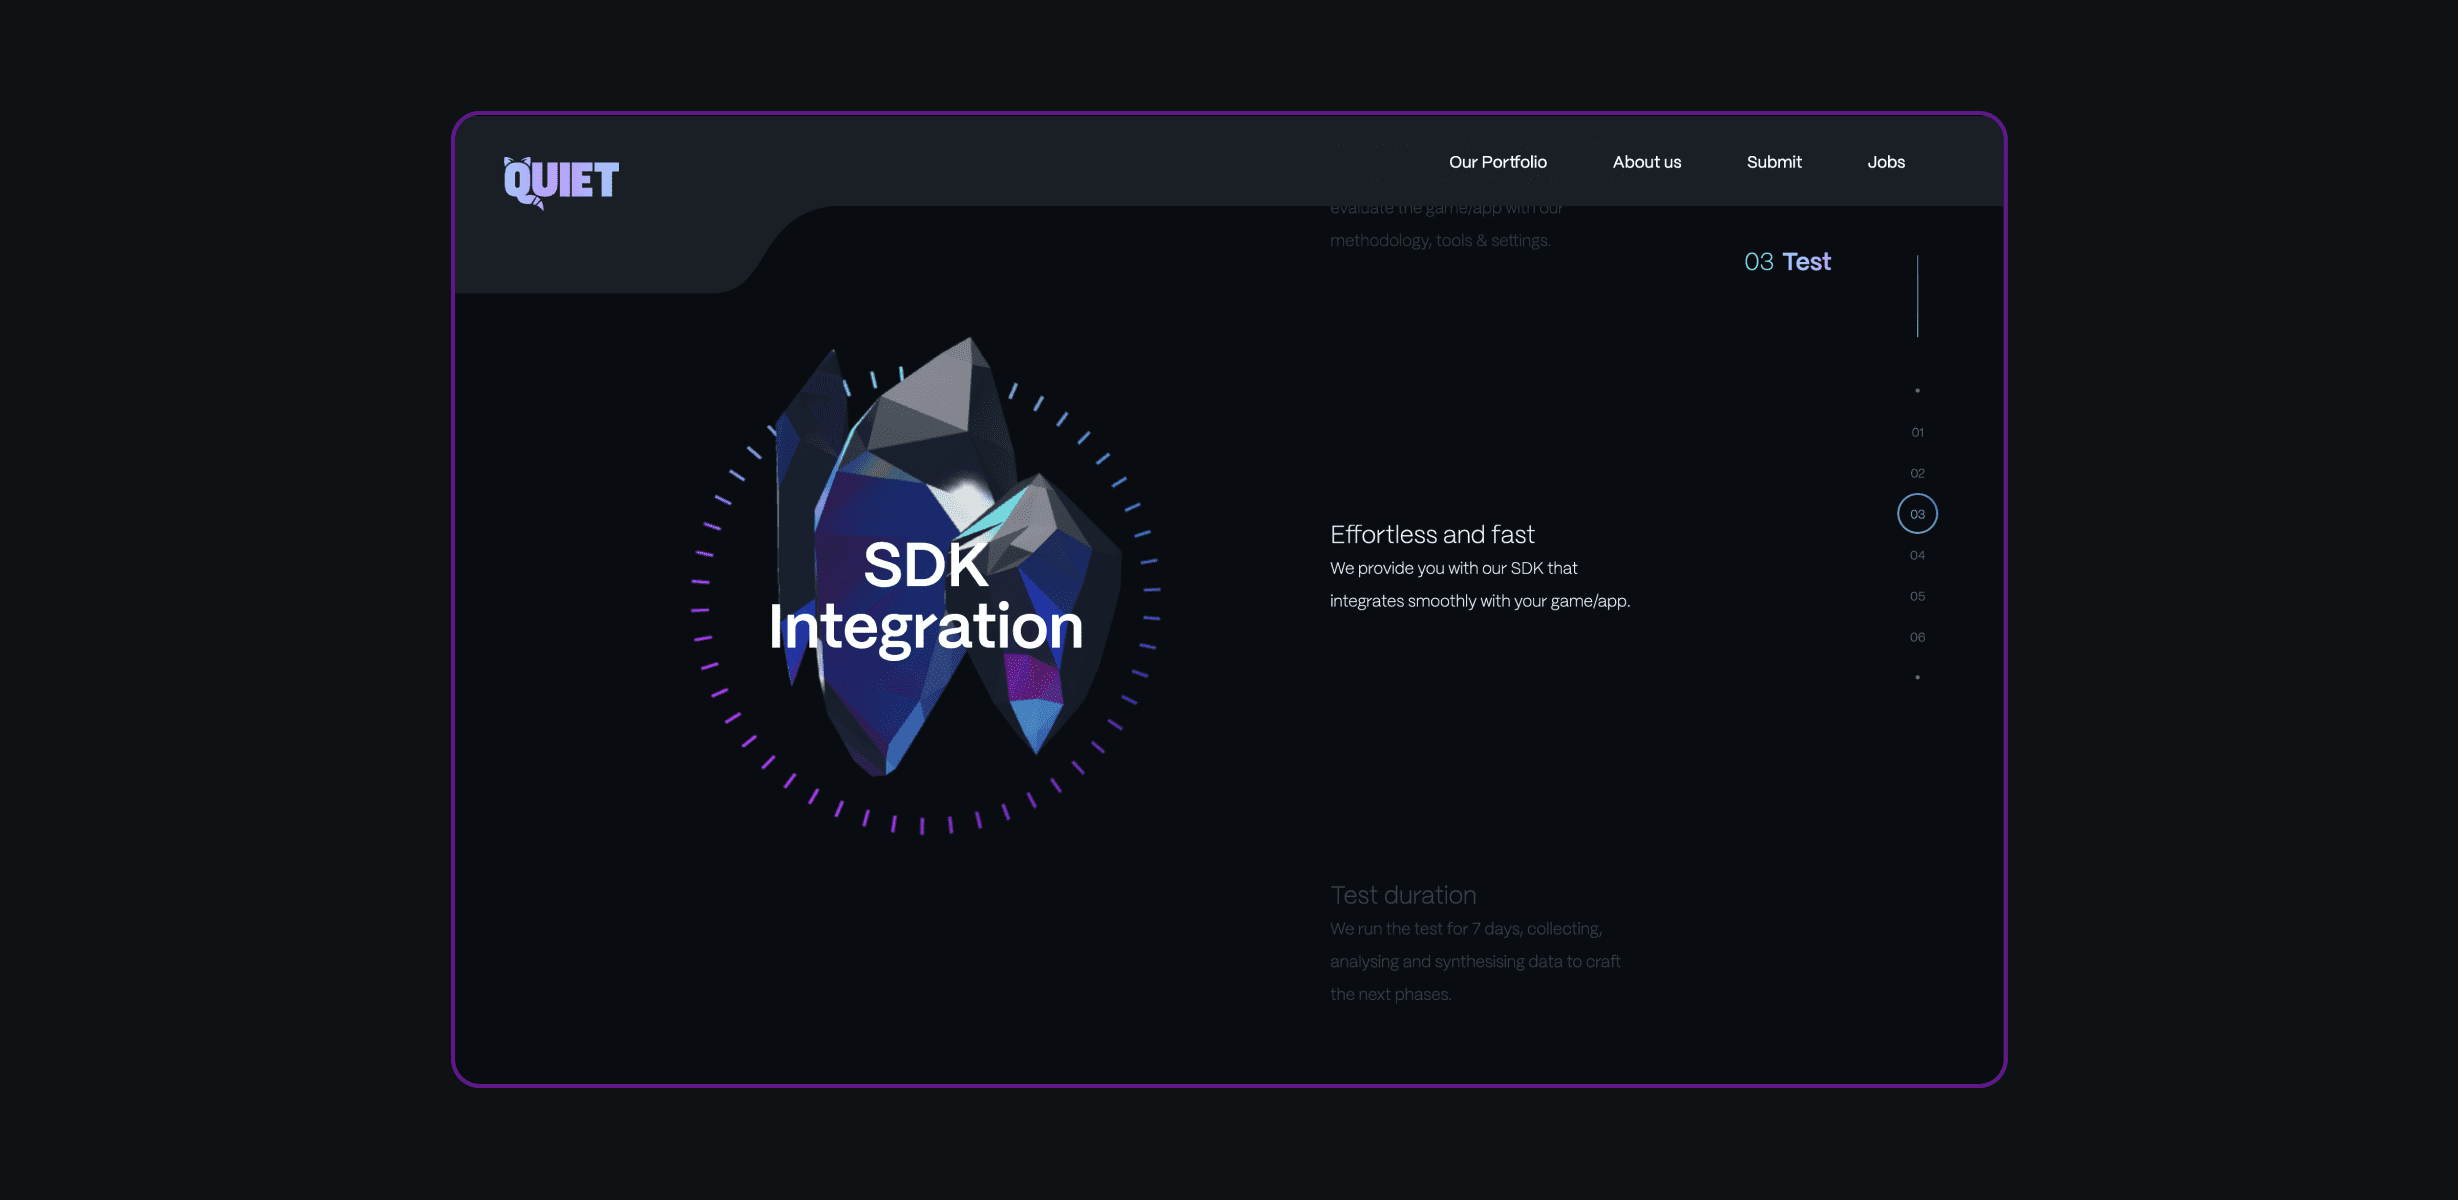Click the dot below step 06
This screenshot has height=1200, width=2458.
1917,677
